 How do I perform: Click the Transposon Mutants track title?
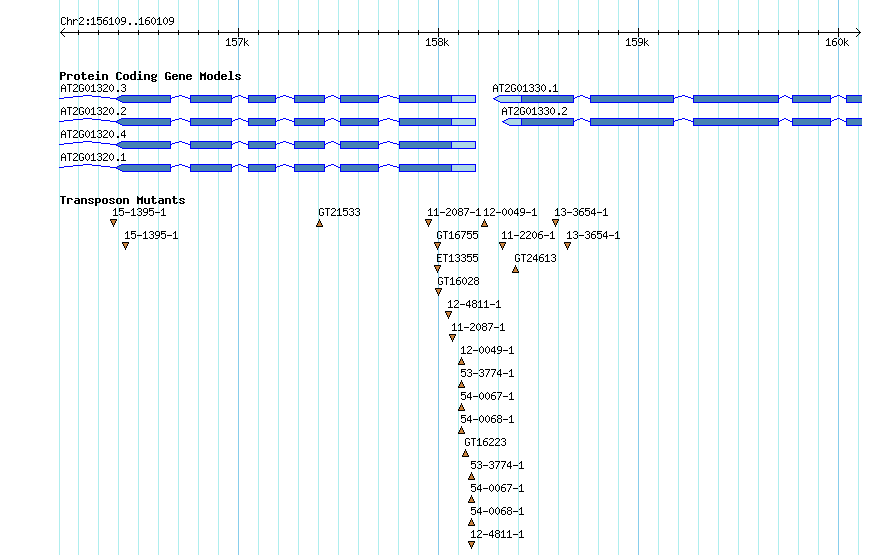pyautogui.click(x=122, y=200)
